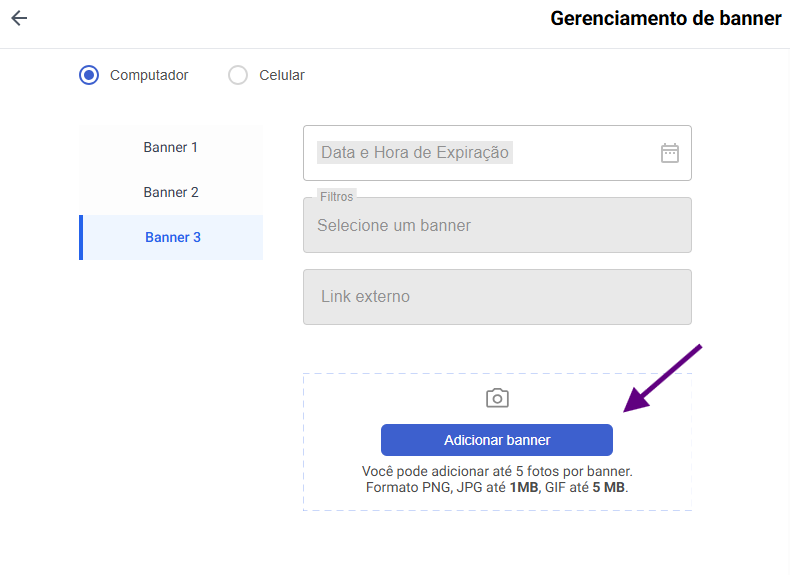Open the calendar date picker icon
Image resolution: width=790 pixels, height=583 pixels.
(670, 153)
